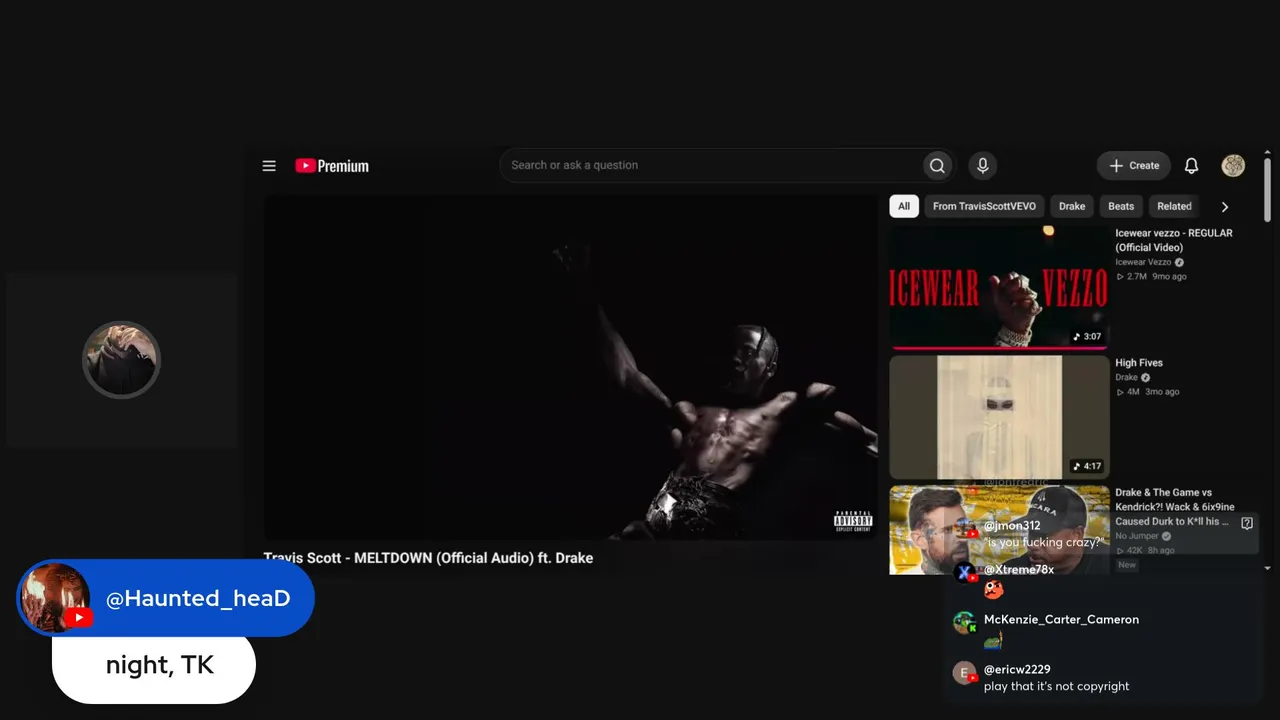Select the 'Drake' filter chip
Screen dimensions: 1280x720
tap(1072, 207)
